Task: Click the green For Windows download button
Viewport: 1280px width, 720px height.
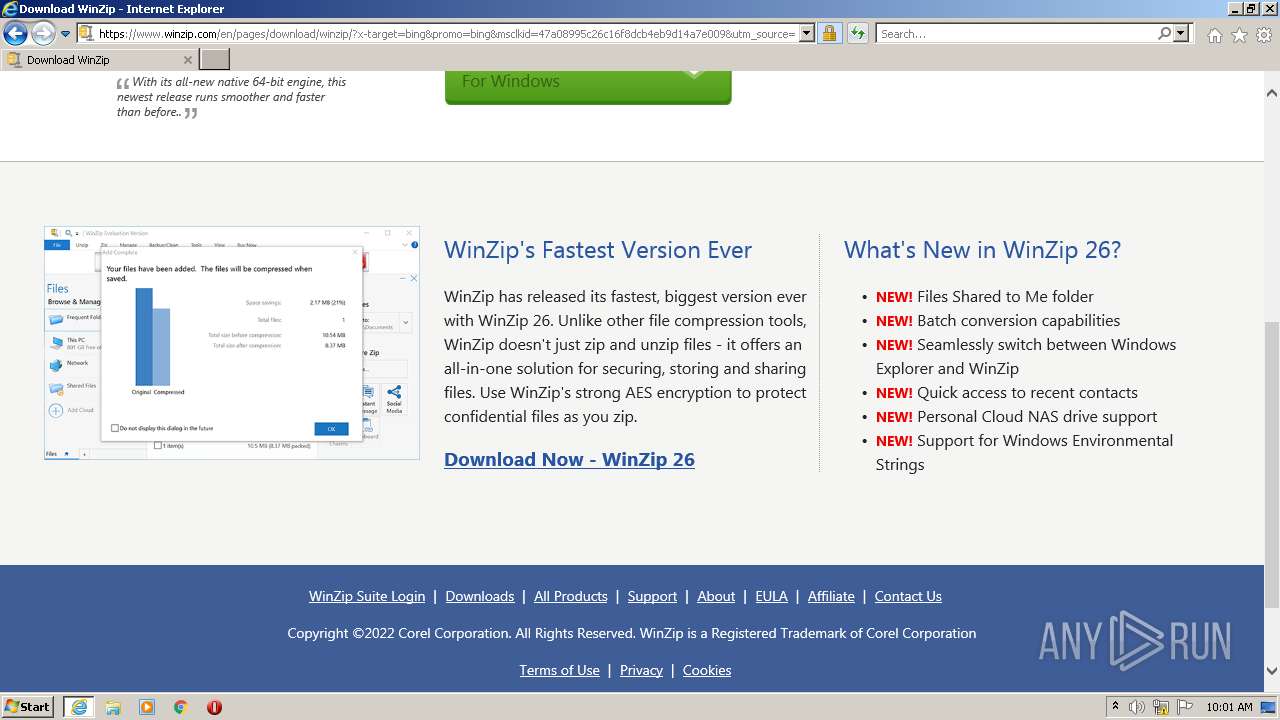Action: click(x=588, y=87)
